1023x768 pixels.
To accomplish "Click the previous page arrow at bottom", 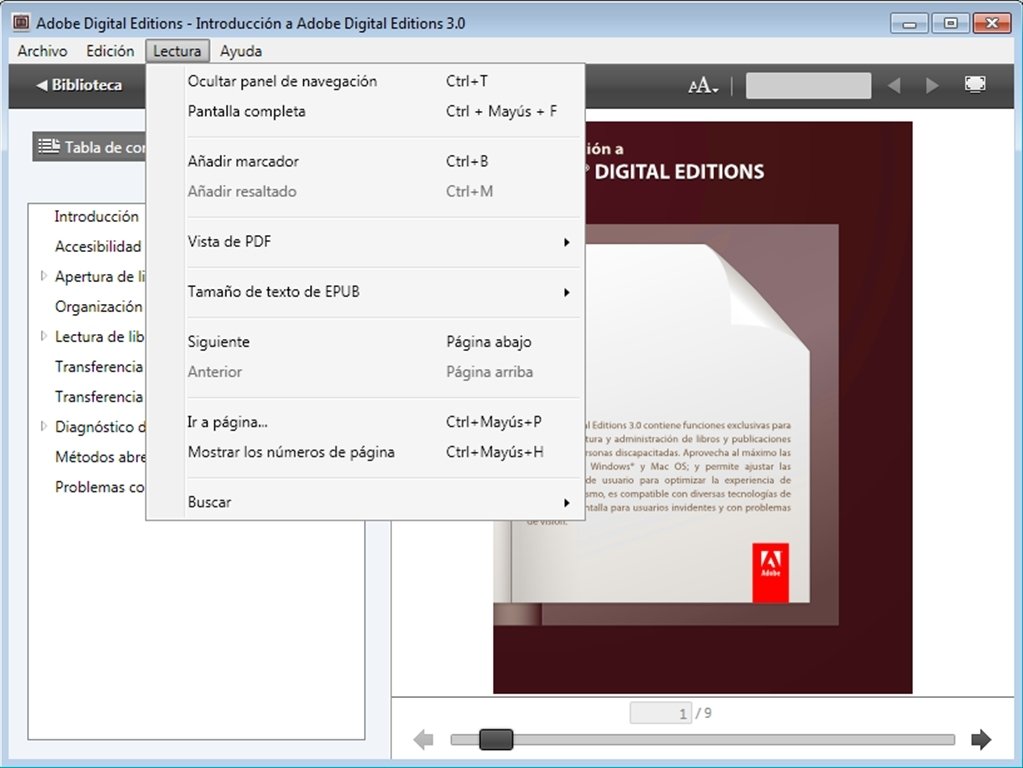I will (x=423, y=739).
